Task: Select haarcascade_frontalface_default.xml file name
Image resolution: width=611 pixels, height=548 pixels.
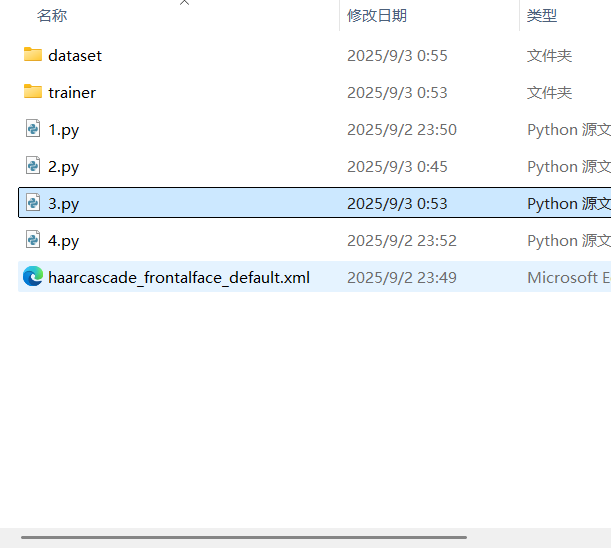Action: [x=179, y=277]
